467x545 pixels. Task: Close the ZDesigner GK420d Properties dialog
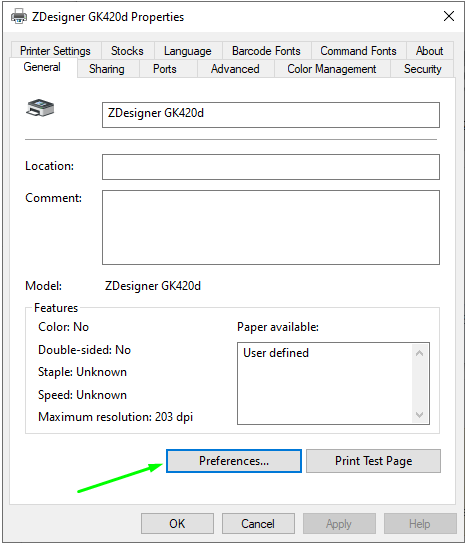pyautogui.click(x=449, y=16)
